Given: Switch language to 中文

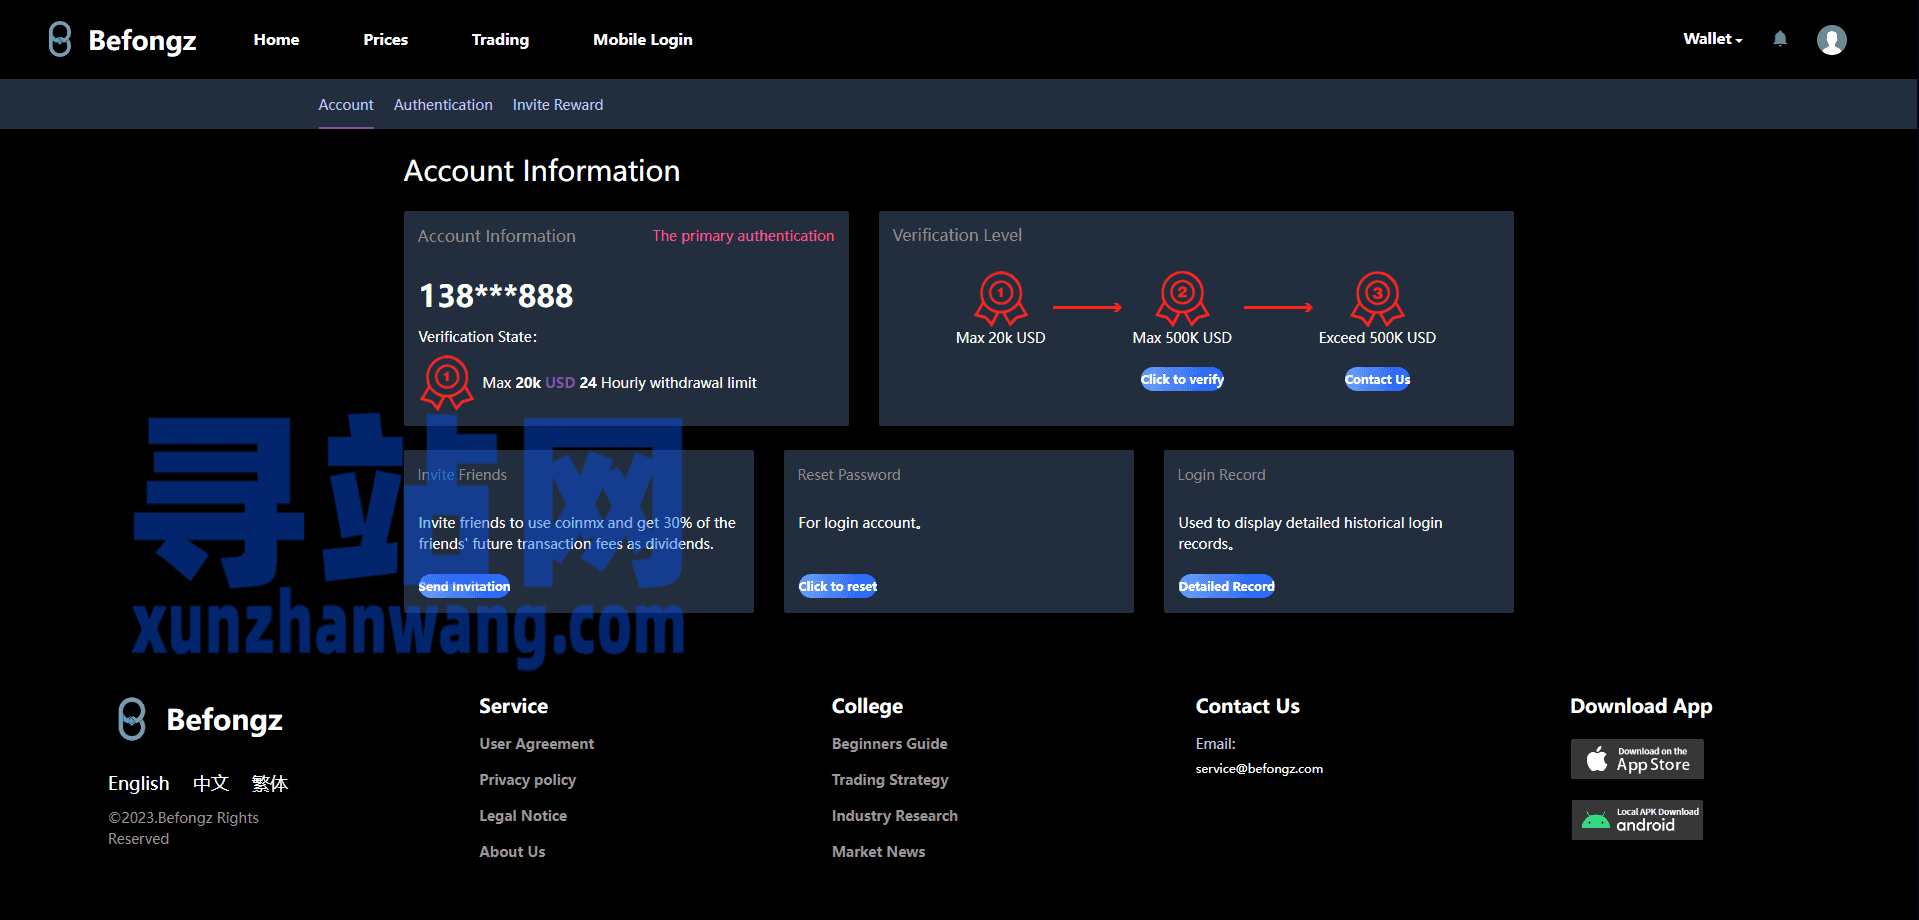Looking at the screenshot, I should (x=211, y=783).
